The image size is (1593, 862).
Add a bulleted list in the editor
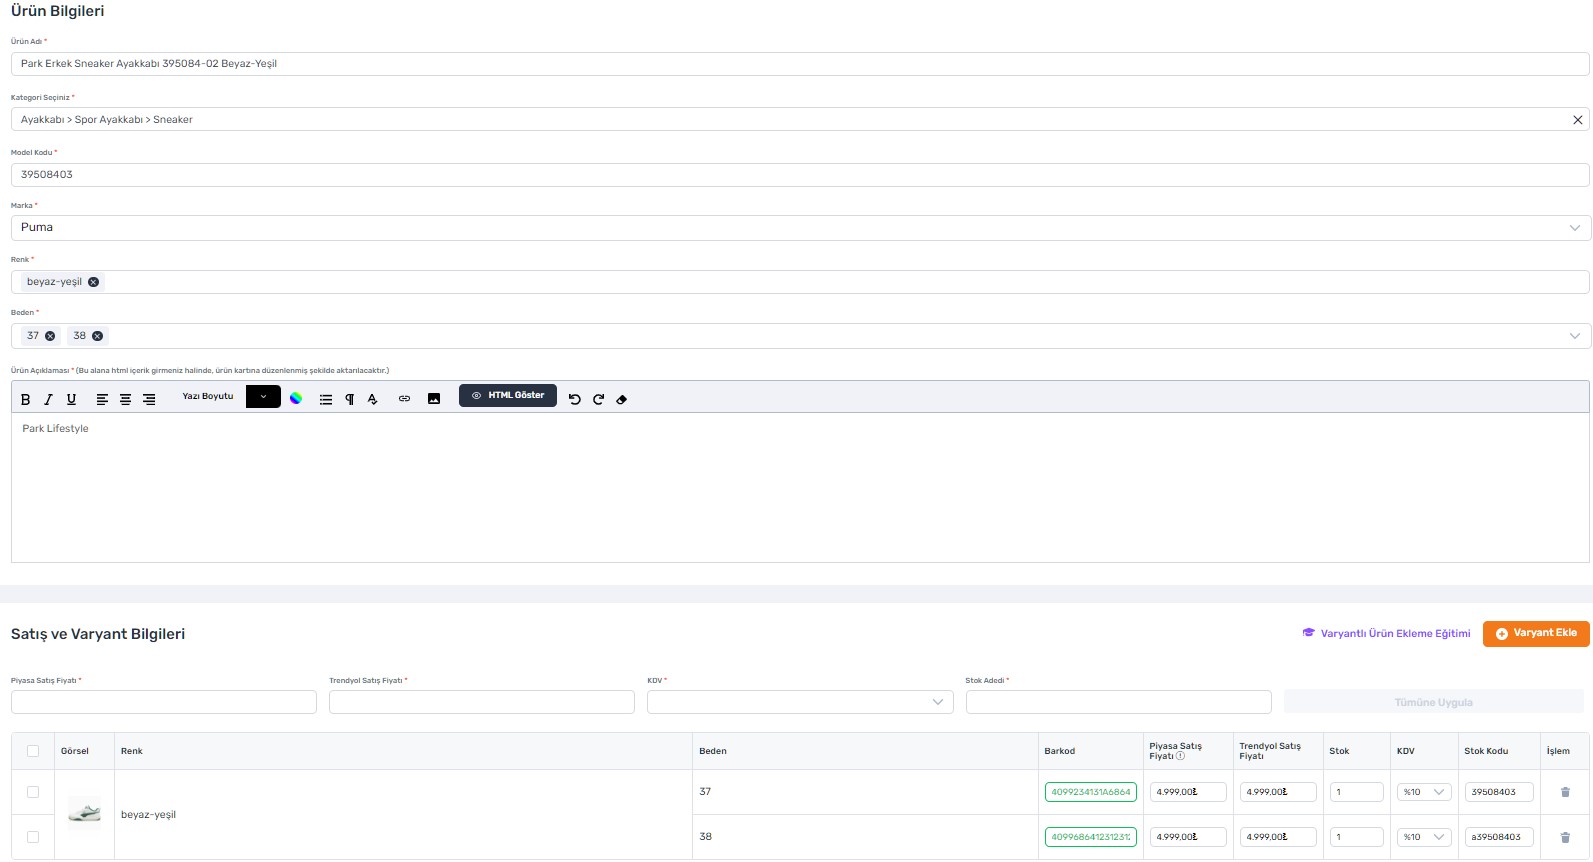click(326, 399)
